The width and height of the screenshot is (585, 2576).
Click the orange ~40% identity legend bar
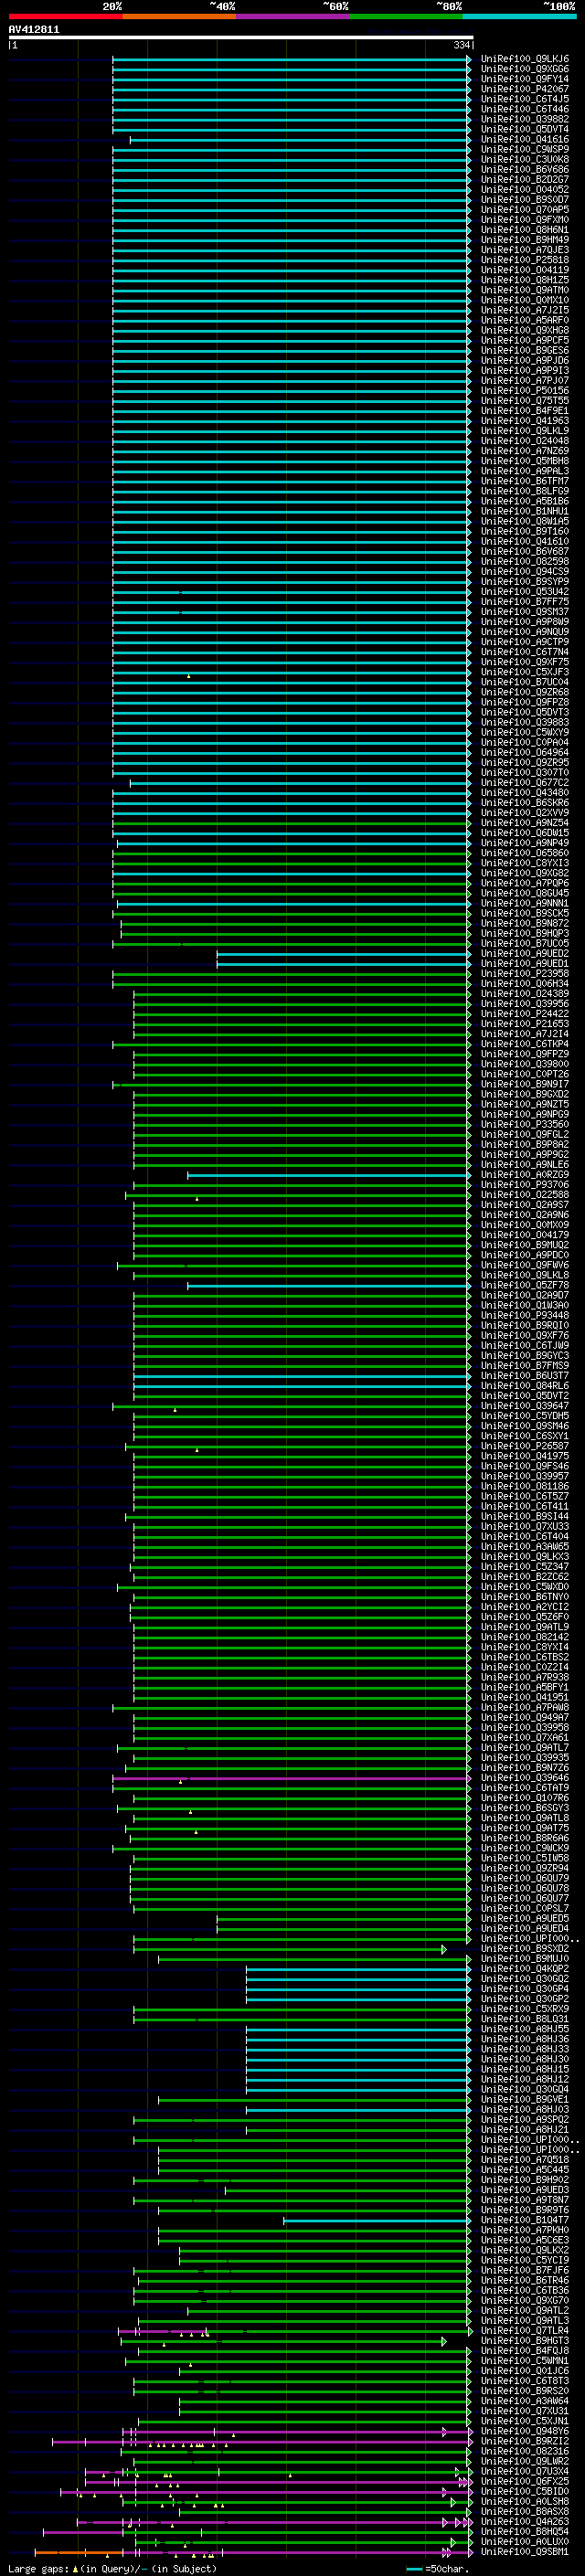pyautogui.click(x=179, y=17)
